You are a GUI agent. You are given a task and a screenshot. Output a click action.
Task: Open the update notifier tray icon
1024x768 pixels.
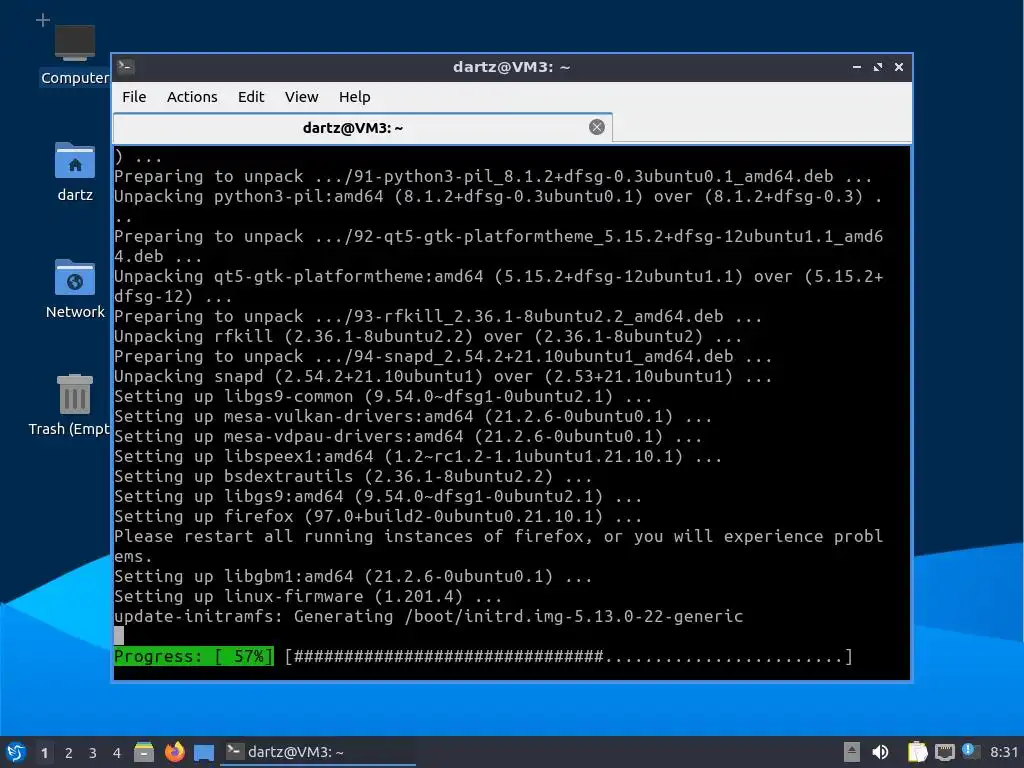click(970, 751)
